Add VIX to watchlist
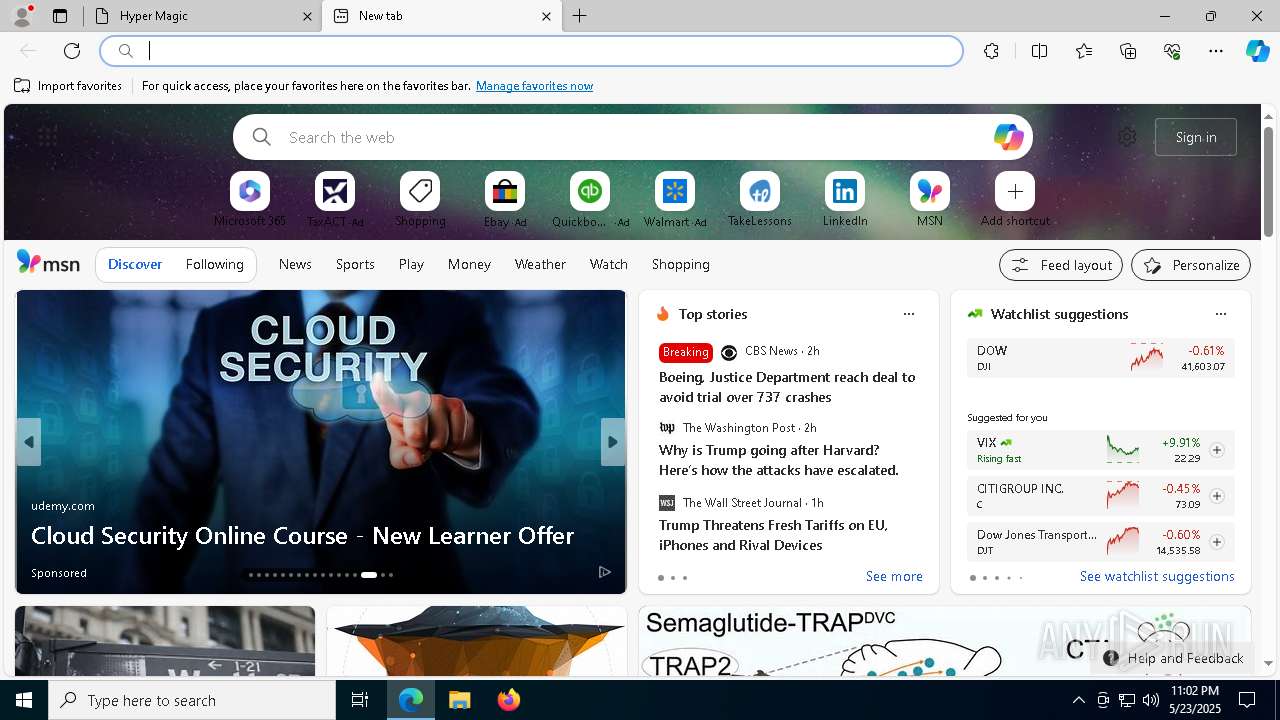The height and width of the screenshot is (720, 1280). [1217, 450]
